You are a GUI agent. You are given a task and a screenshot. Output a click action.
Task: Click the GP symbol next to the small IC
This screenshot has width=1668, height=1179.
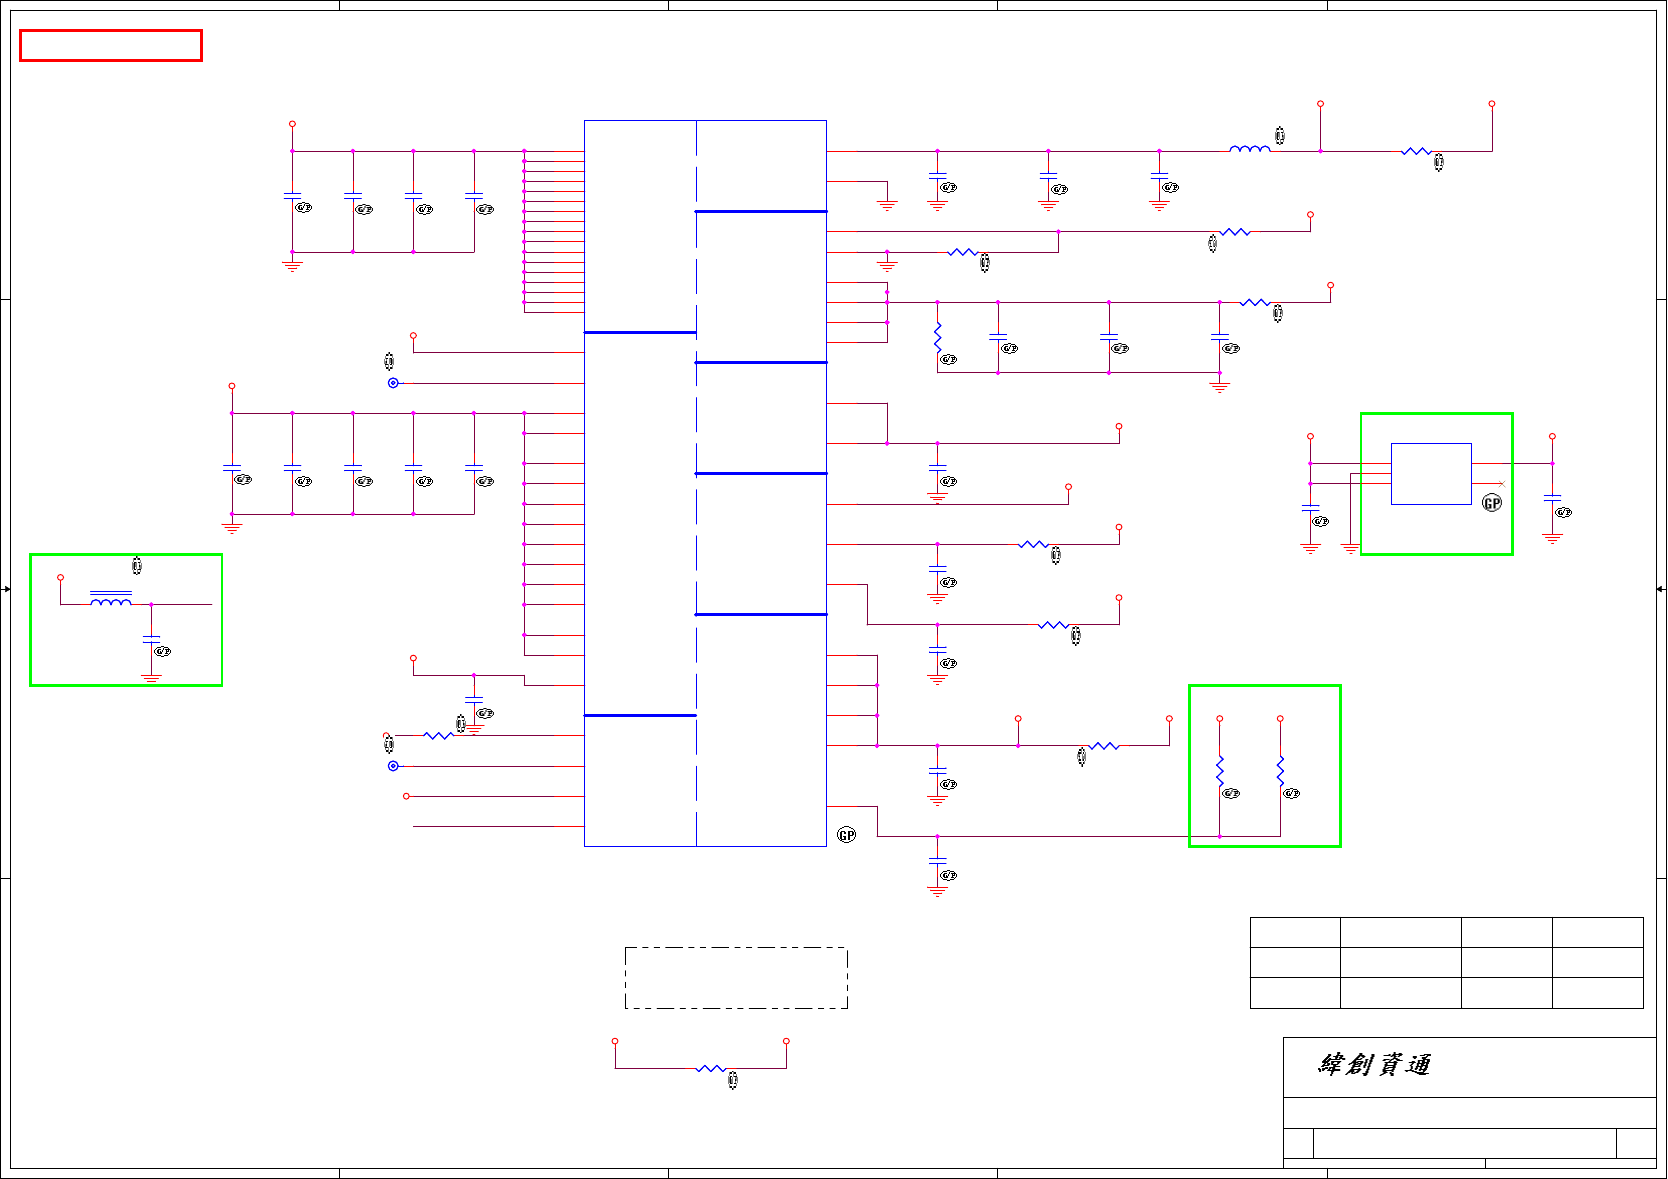(1492, 503)
